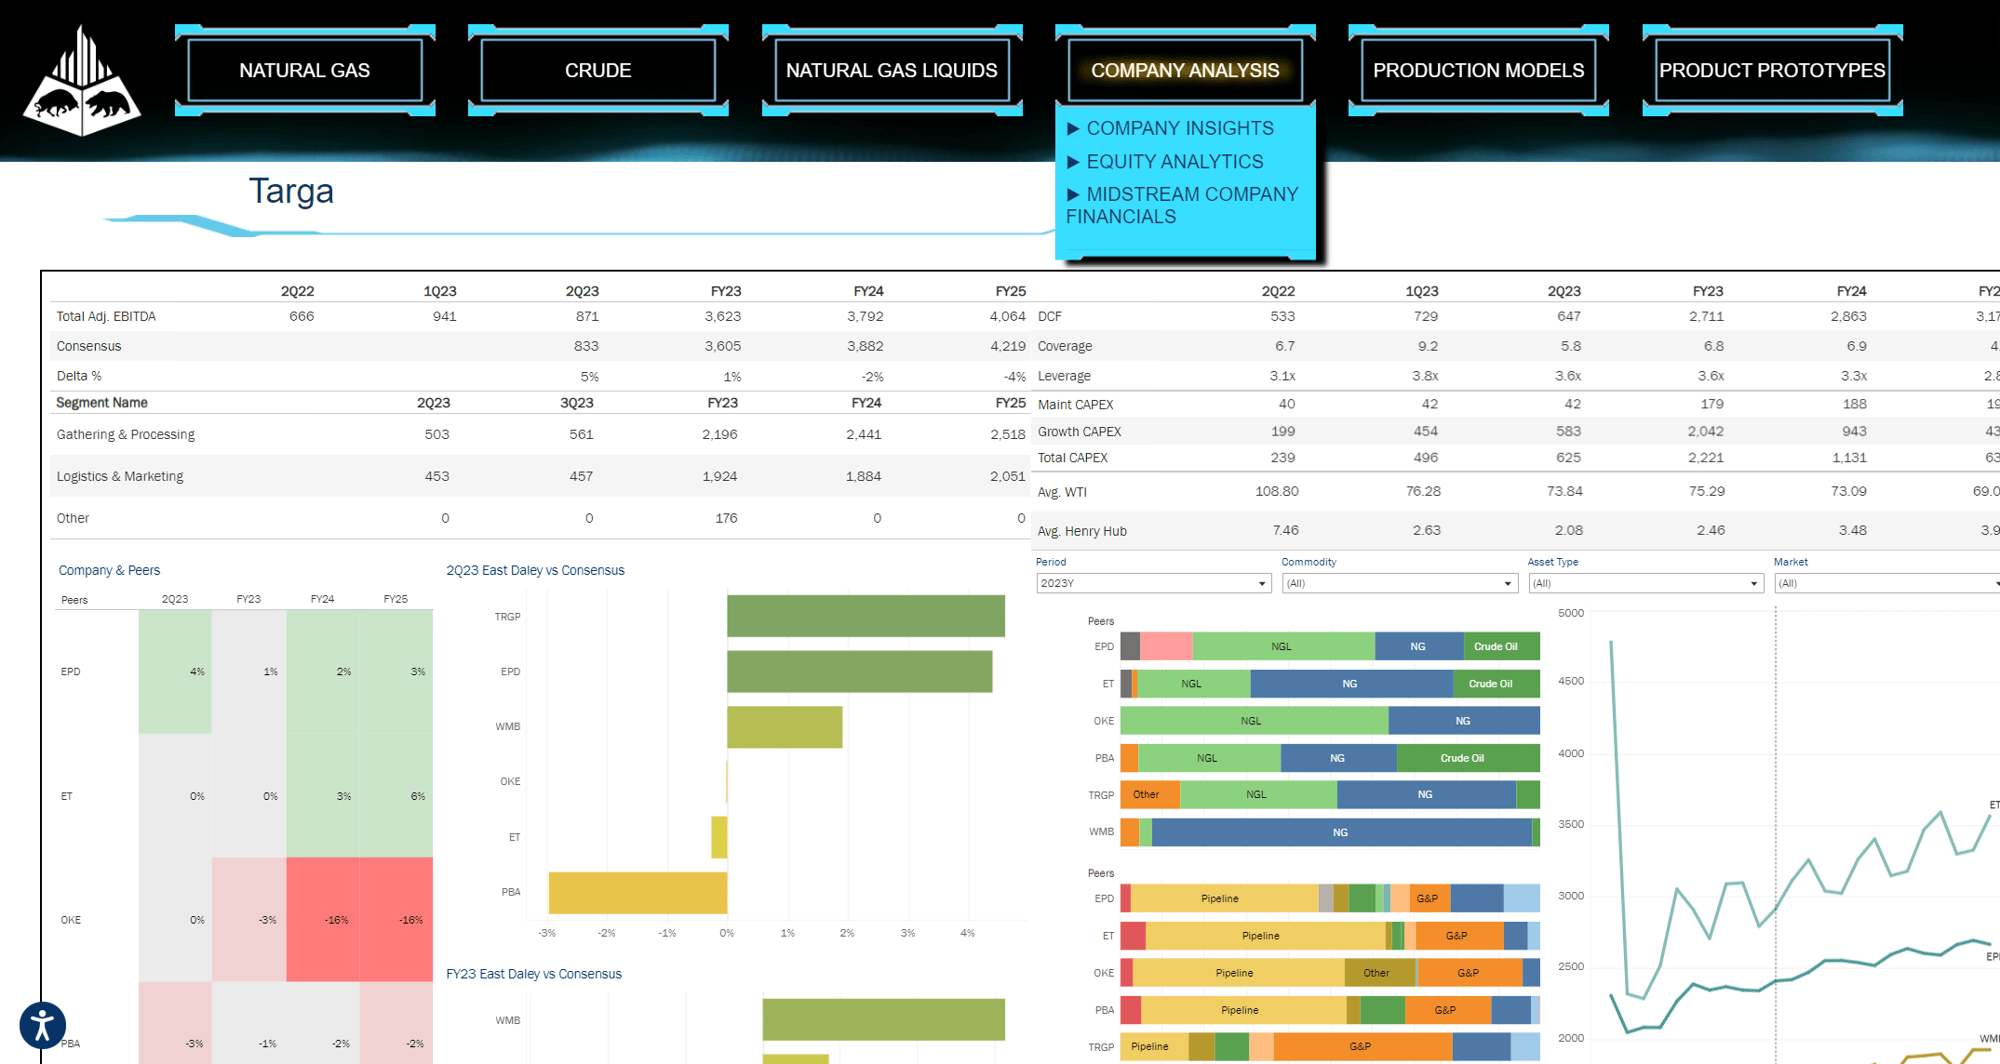Select ET Crude Oil segment in commodity chart
Viewport: 2000px width, 1064px height.
(x=1496, y=684)
